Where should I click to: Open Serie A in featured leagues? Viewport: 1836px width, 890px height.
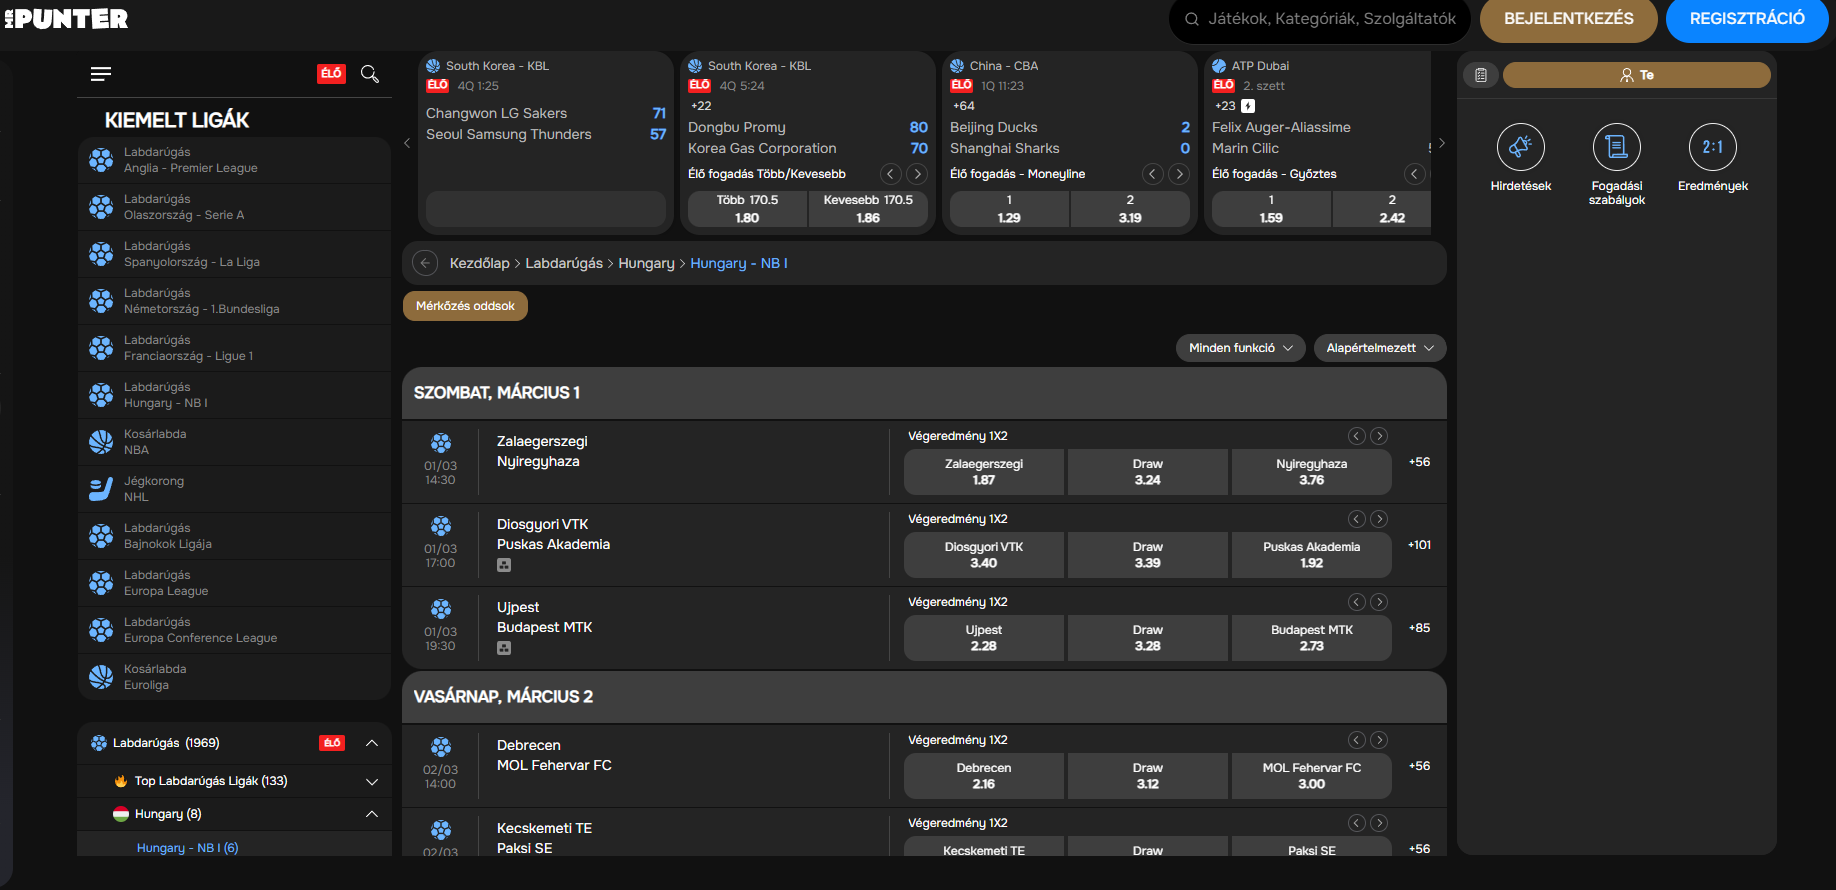pos(234,207)
